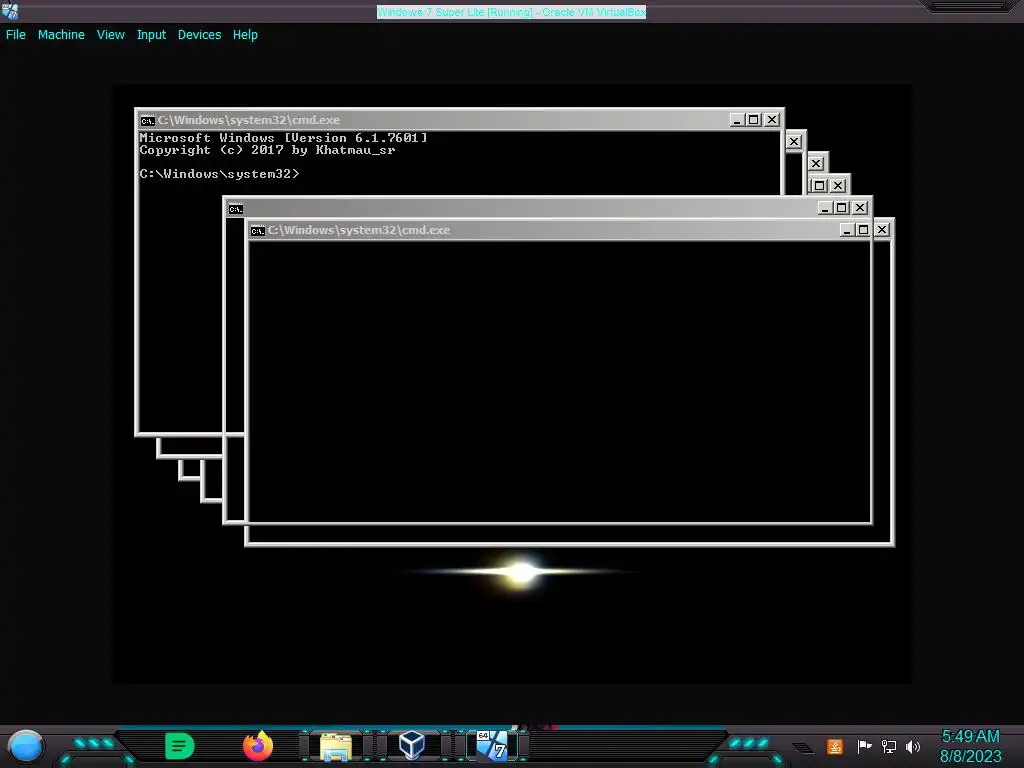Open system menu icon of untitled middle cmd window

236,209
